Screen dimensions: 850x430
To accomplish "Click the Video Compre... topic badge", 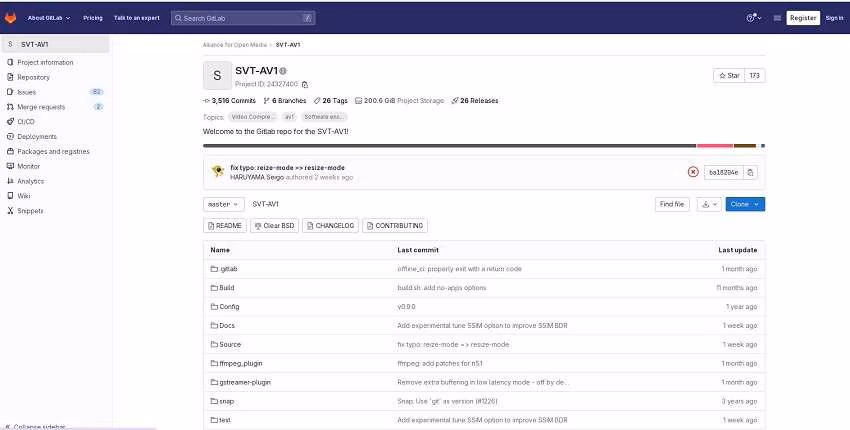I will tap(253, 117).
